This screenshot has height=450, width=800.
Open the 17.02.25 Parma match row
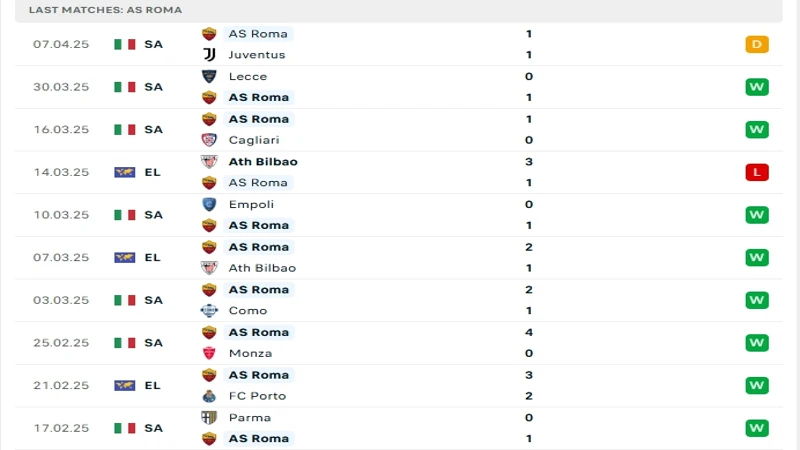[x=398, y=428]
